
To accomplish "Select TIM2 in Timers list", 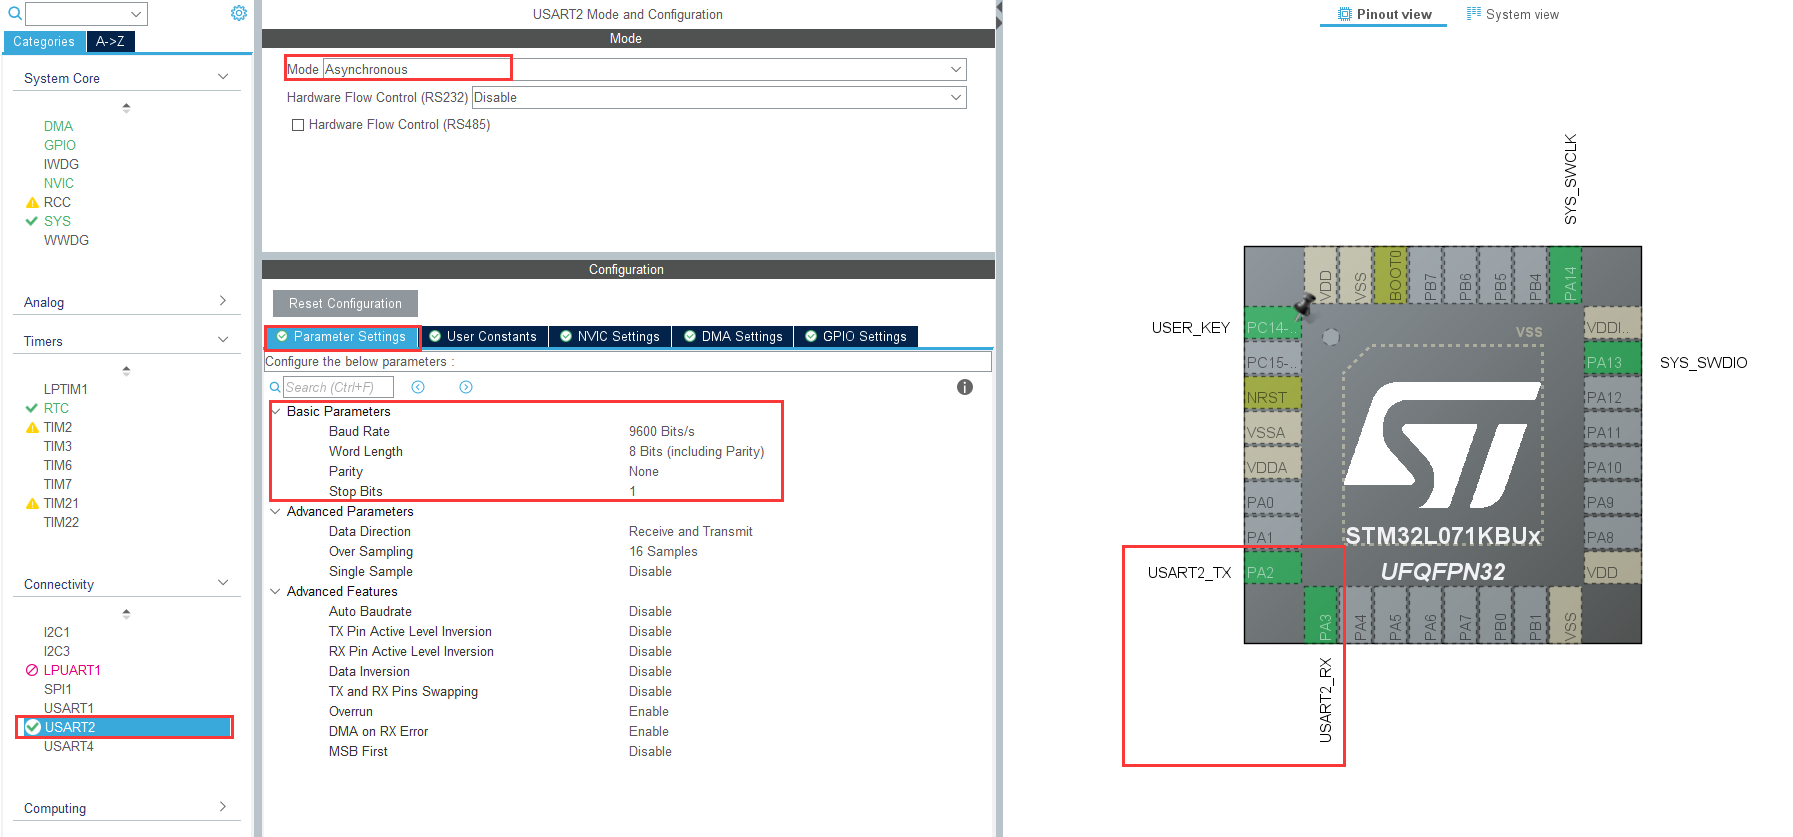I will [57, 427].
